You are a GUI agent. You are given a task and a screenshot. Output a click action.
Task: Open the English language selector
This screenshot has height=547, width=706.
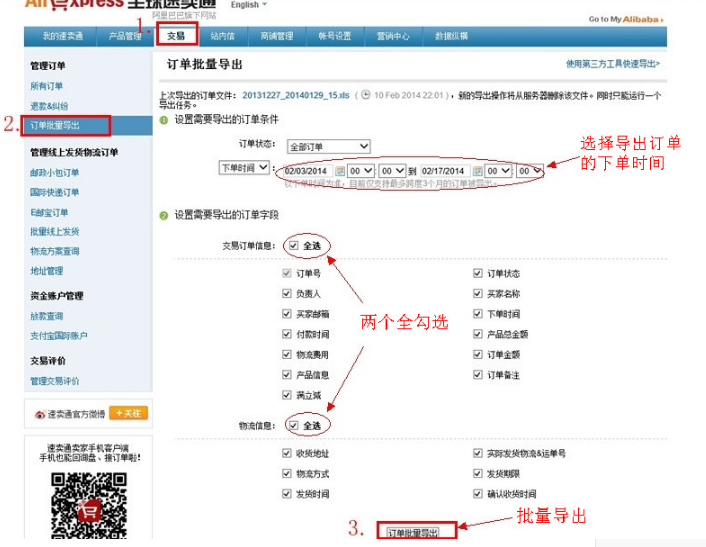248,5
